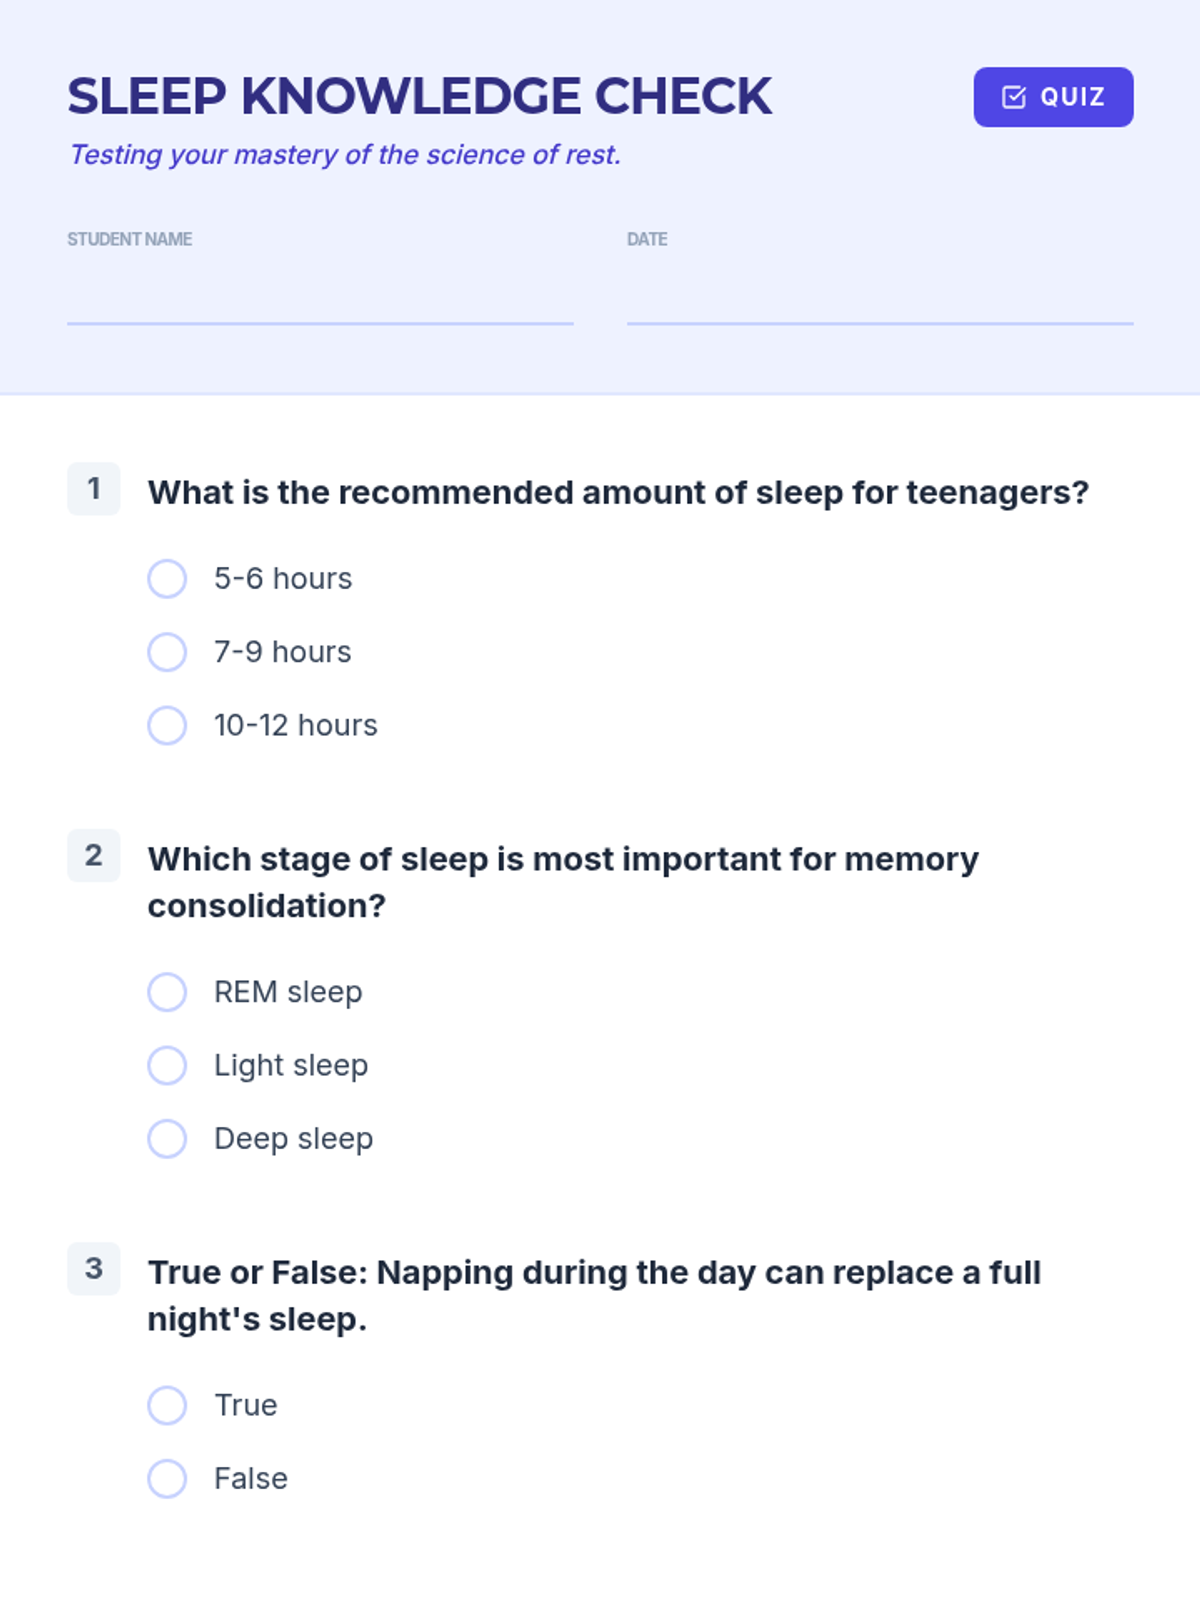Click the question 1 number badge
Viewport: 1200px width, 1600px height.
(x=94, y=489)
